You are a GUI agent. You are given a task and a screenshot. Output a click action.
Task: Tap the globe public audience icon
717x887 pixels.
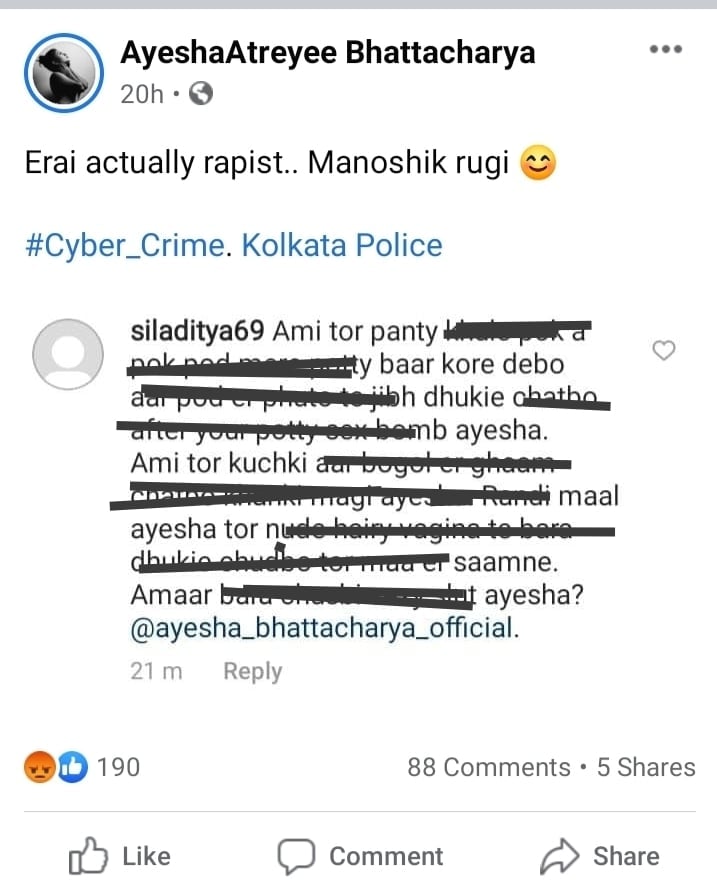200,93
